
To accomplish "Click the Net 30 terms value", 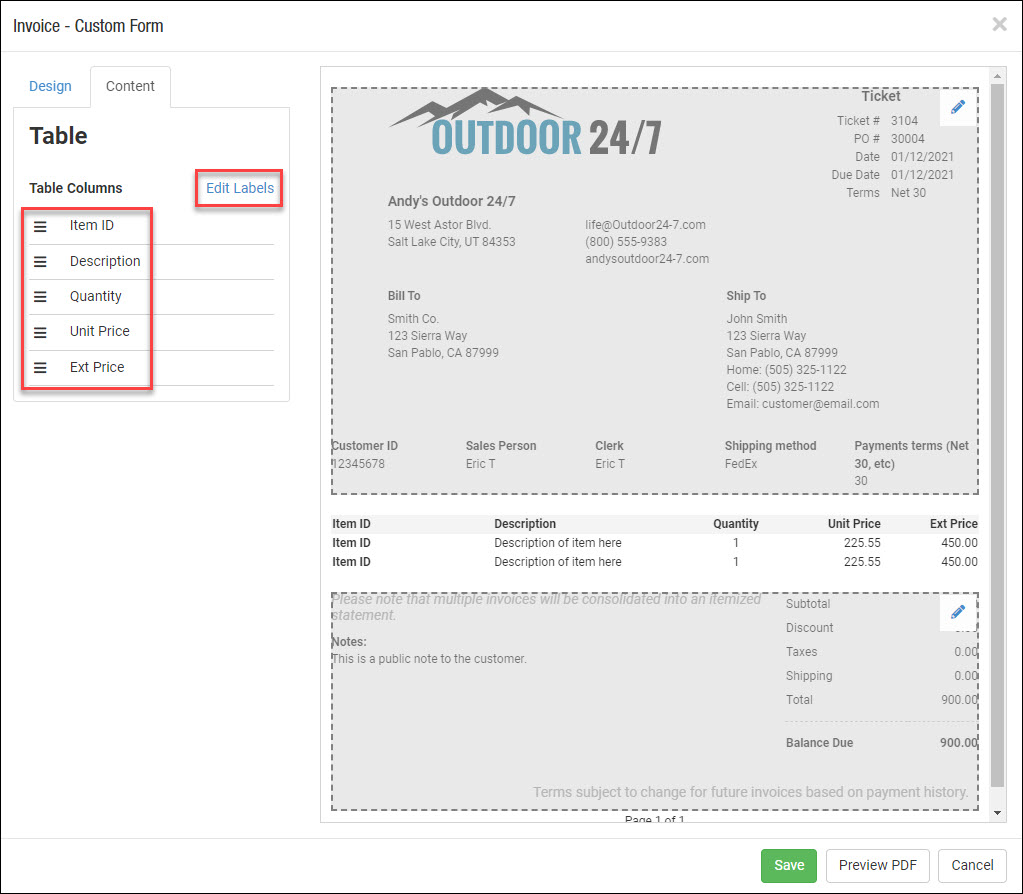I will click(908, 193).
